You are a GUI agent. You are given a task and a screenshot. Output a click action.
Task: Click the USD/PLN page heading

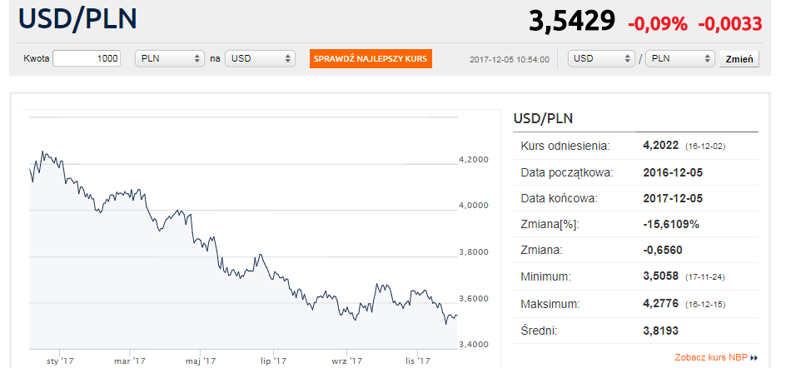(78, 19)
